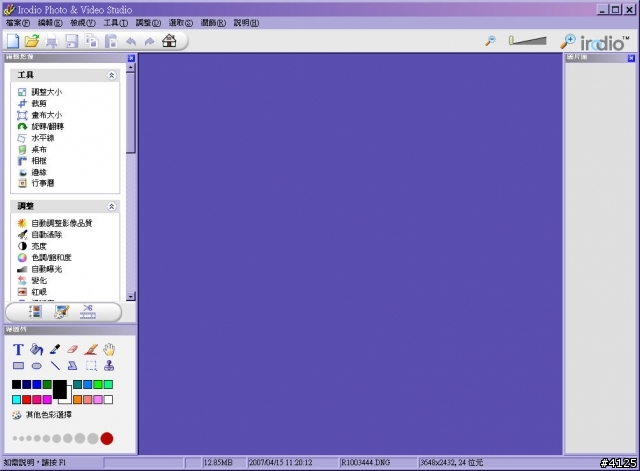The image size is (640, 471).
Task: Select the Eraser tool
Action: [72, 349]
